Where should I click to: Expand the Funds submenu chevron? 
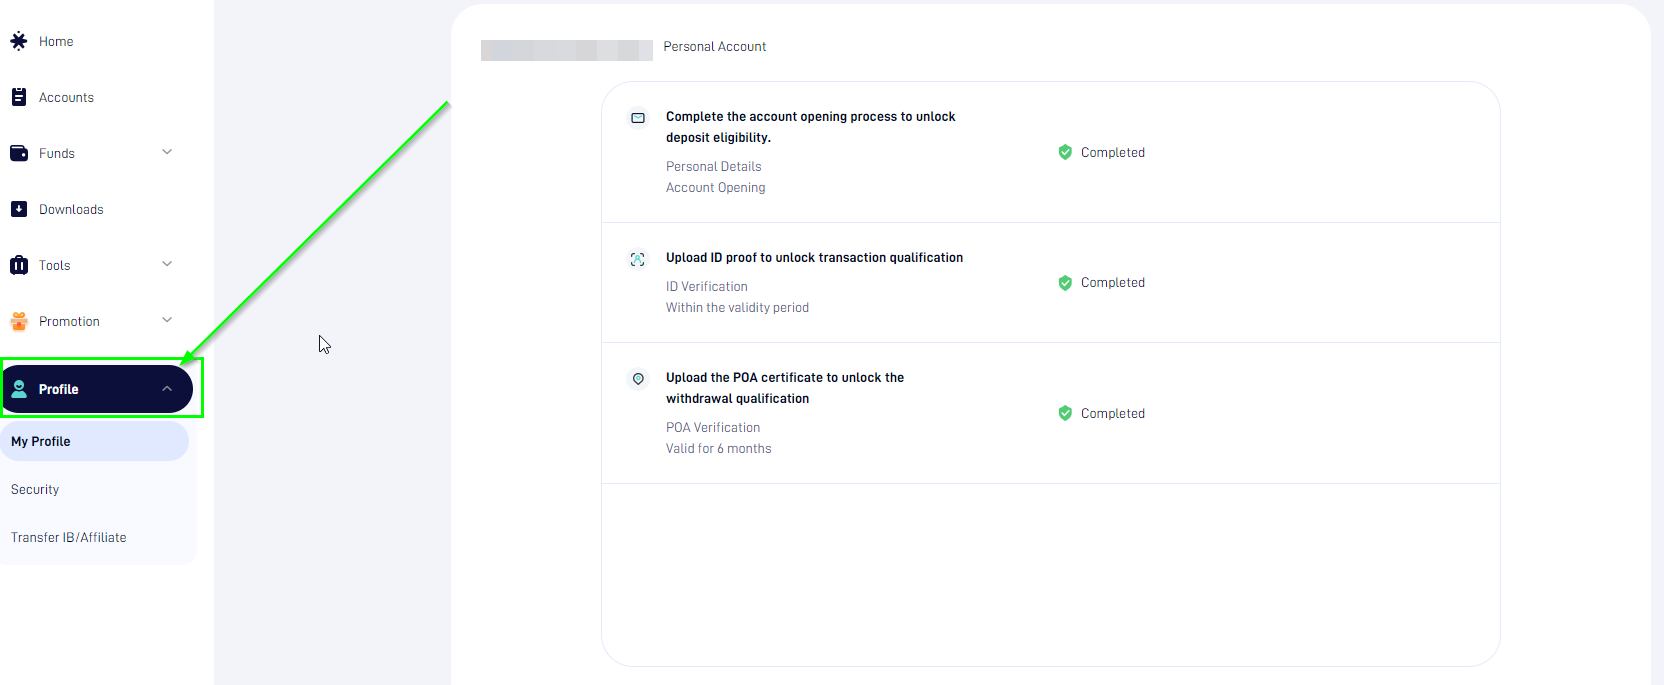pyautogui.click(x=167, y=152)
